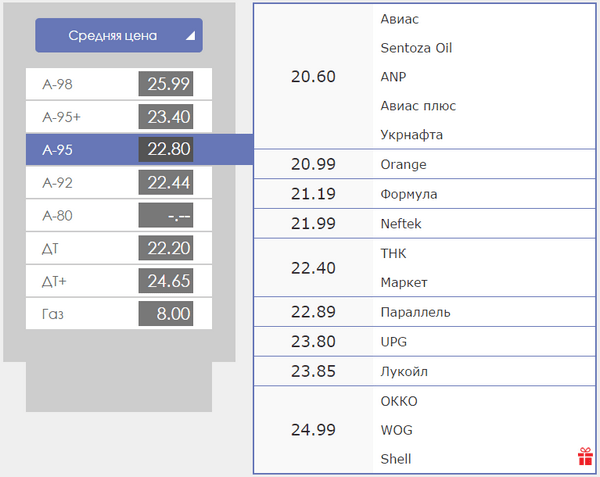Open the WOG station link
The width and height of the screenshot is (600, 477).
coord(396,430)
